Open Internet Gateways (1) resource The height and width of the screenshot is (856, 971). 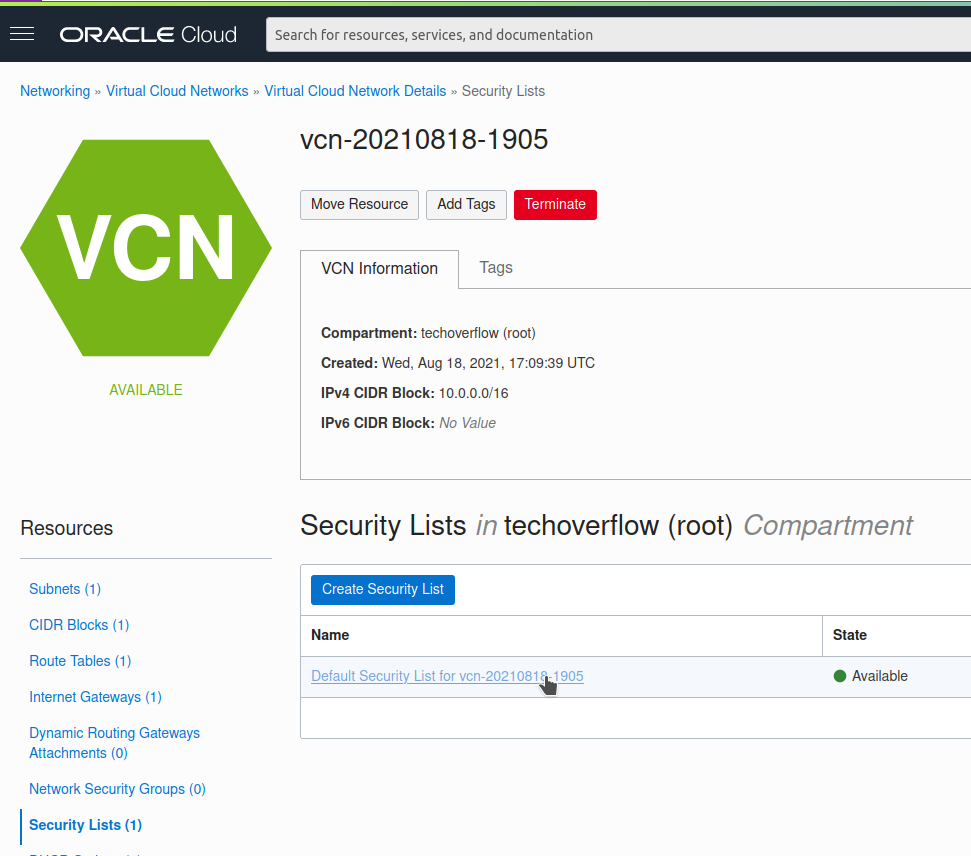(x=95, y=697)
